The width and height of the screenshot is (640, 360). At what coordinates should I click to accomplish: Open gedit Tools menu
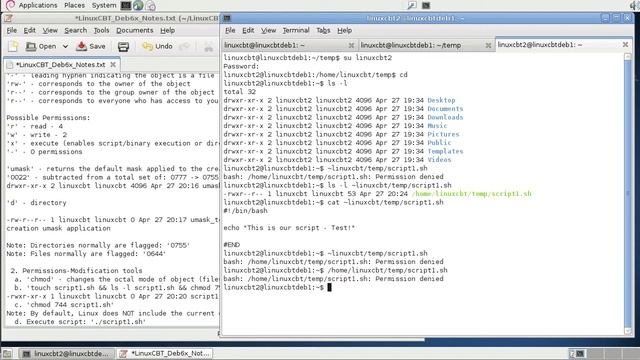pos(101,30)
